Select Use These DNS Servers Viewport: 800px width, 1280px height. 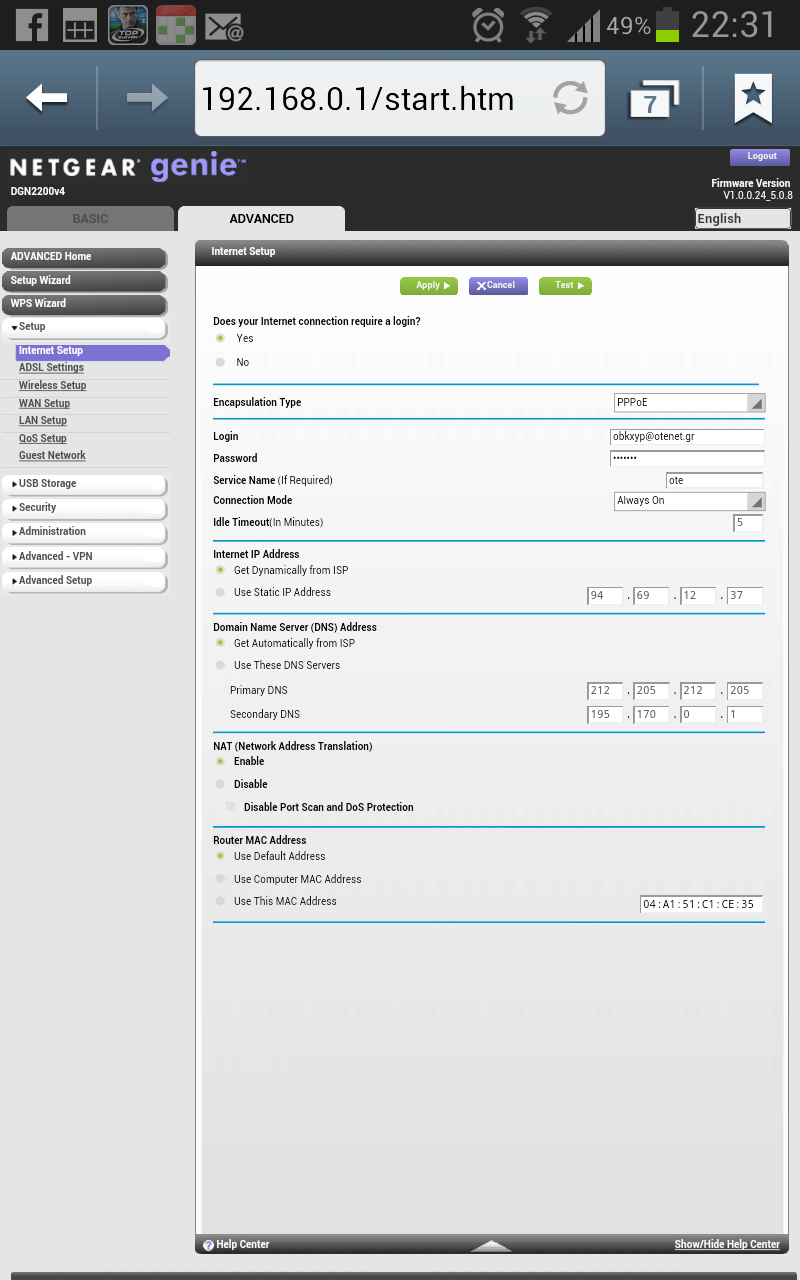[220, 665]
